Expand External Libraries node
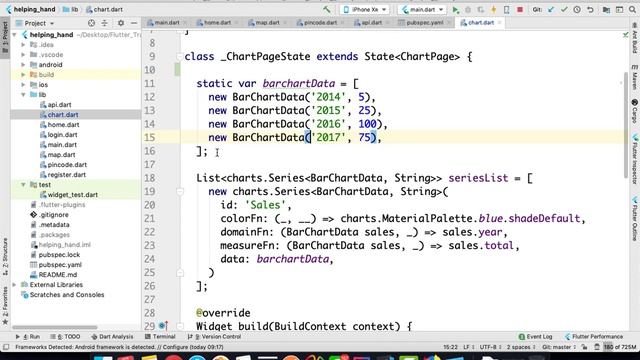Image resolution: width=640 pixels, height=360 pixels. tap(15, 284)
